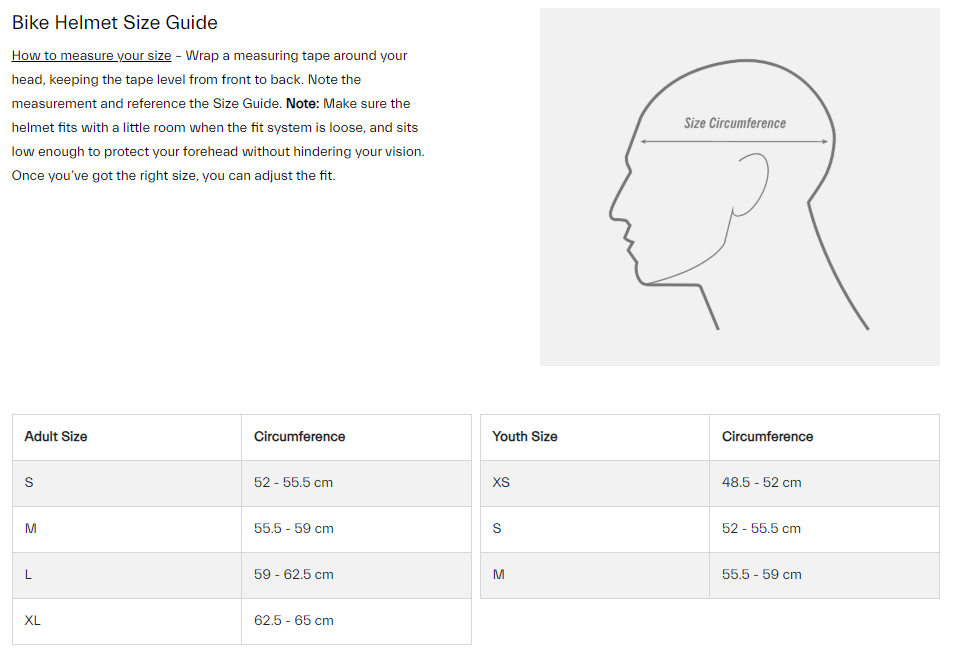This screenshot has height=665, width=962.
Task: Select the "Adult Size" column header
Action: click(56, 437)
